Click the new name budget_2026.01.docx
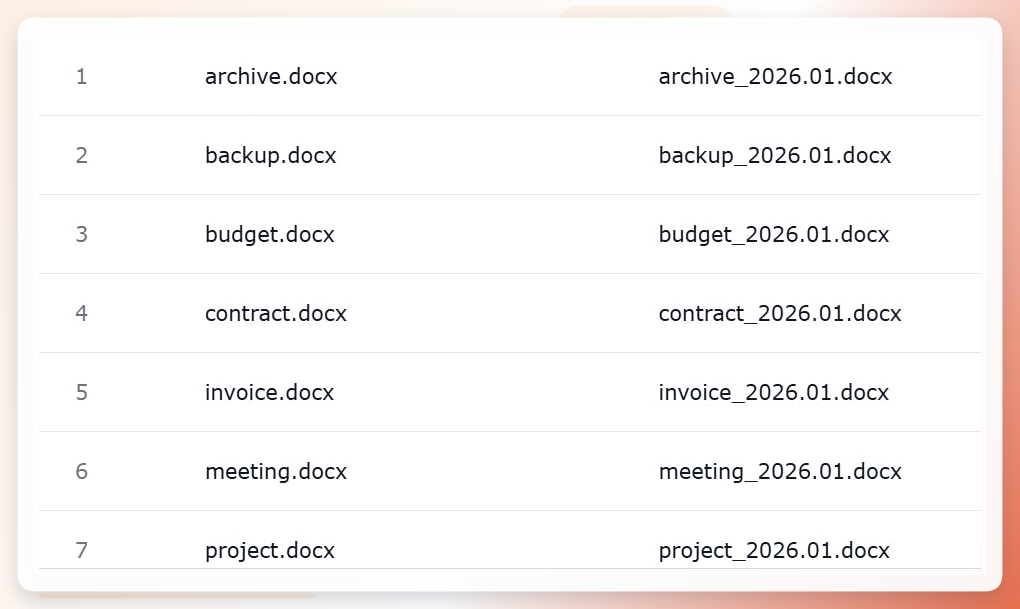The width and height of the screenshot is (1020, 609). pyautogui.click(x=773, y=235)
